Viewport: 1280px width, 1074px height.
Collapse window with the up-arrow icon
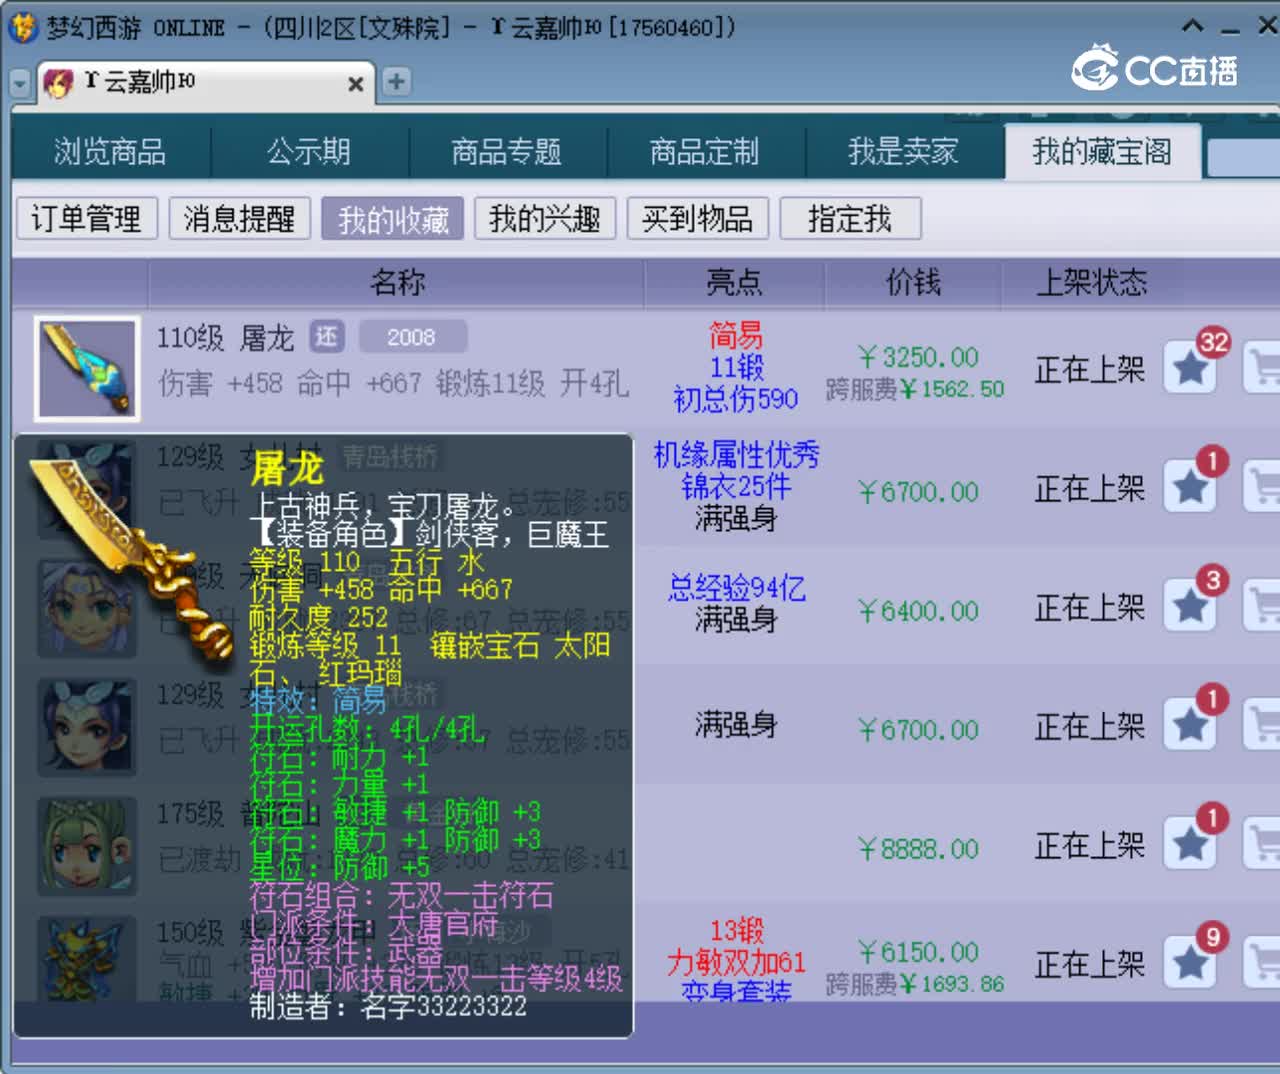point(1192,26)
